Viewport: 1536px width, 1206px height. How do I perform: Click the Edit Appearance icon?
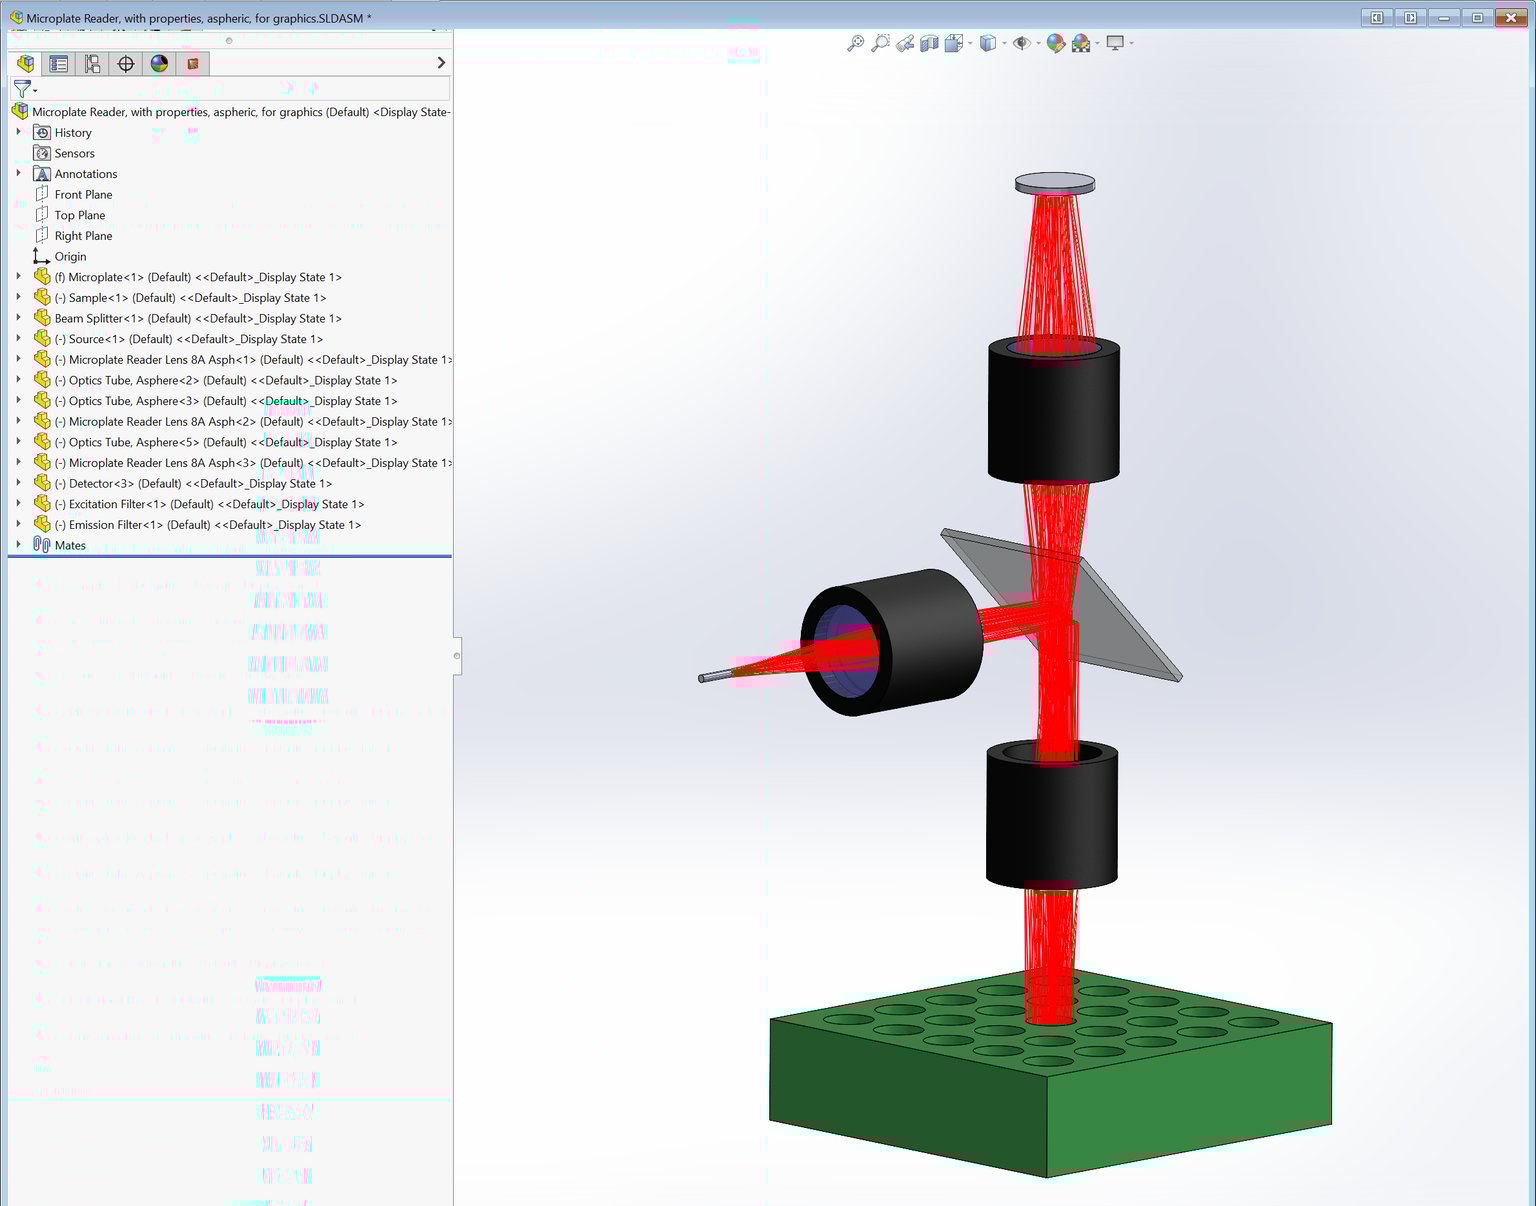[x=1056, y=43]
